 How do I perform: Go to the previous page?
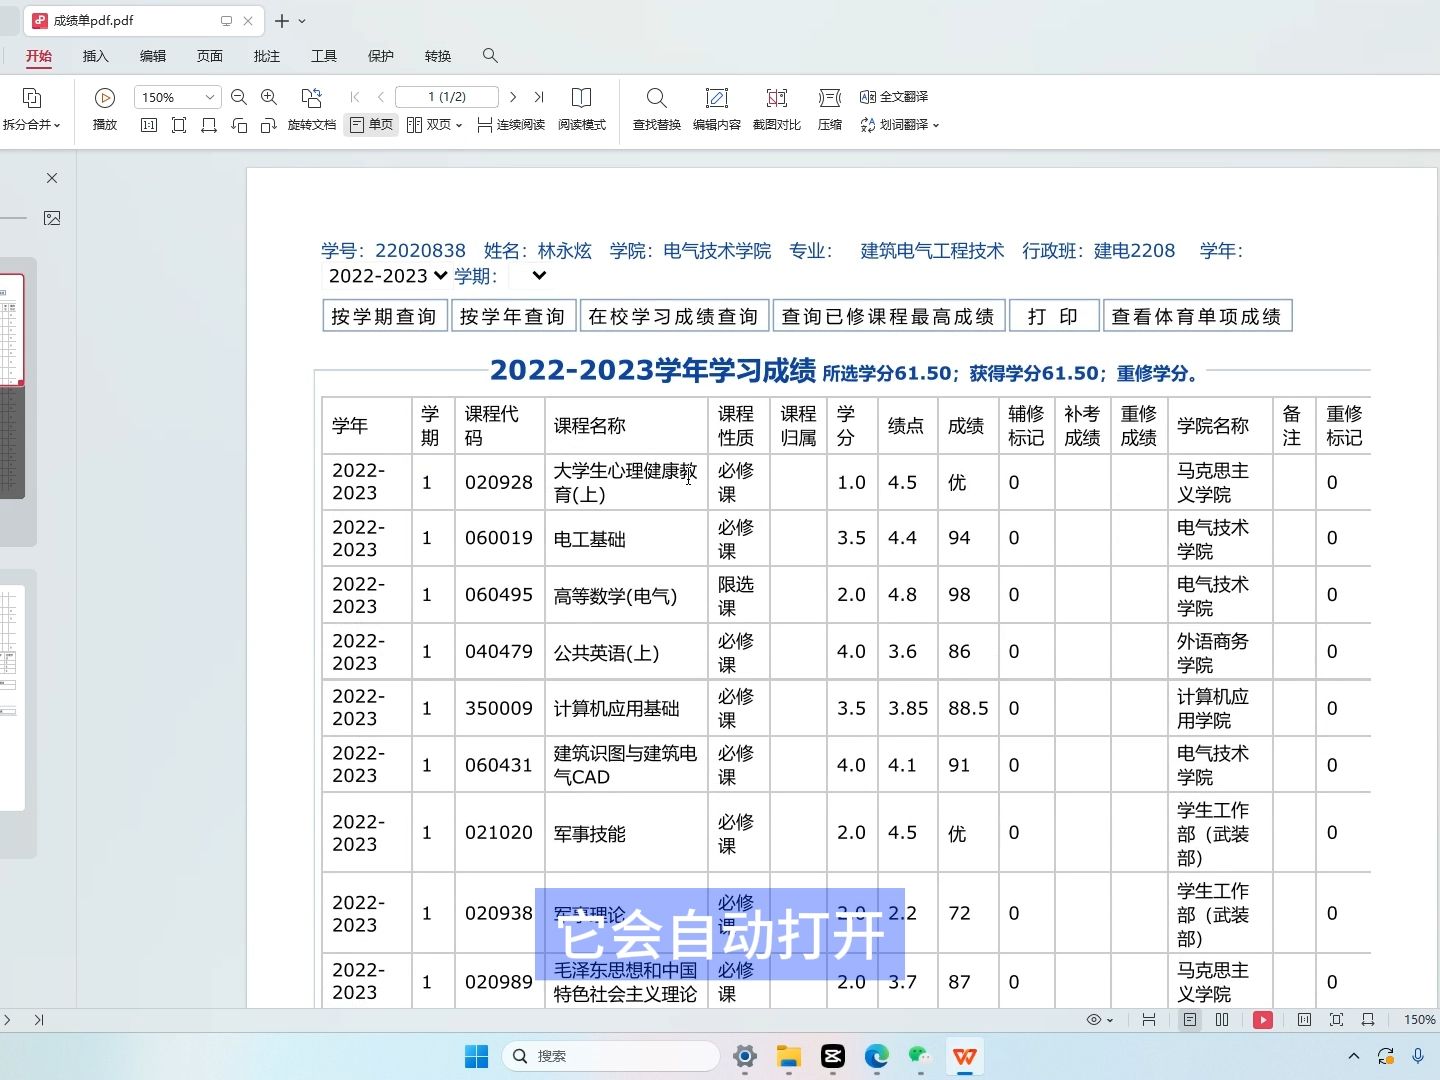tap(381, 97)
